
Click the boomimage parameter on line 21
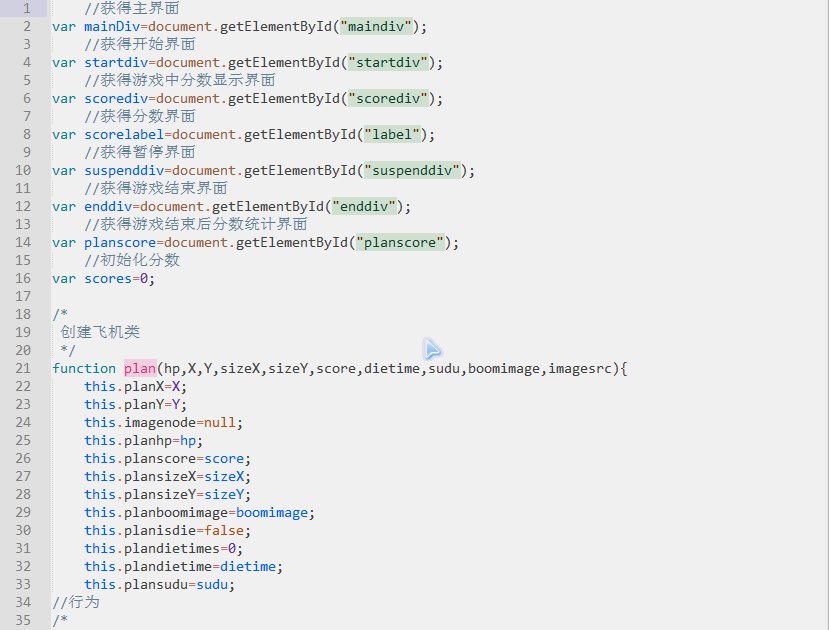(x=504, y=368)
